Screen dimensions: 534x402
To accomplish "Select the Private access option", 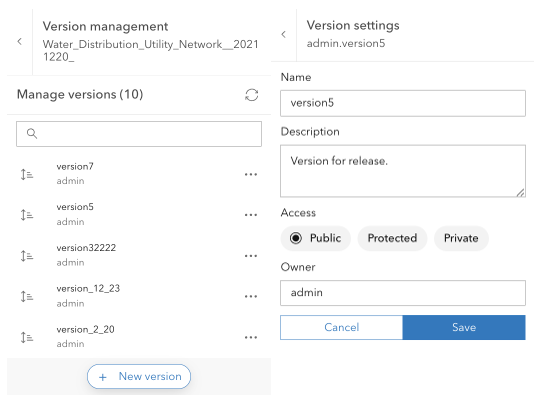I will pyautogui.click(x=461, y=238).
